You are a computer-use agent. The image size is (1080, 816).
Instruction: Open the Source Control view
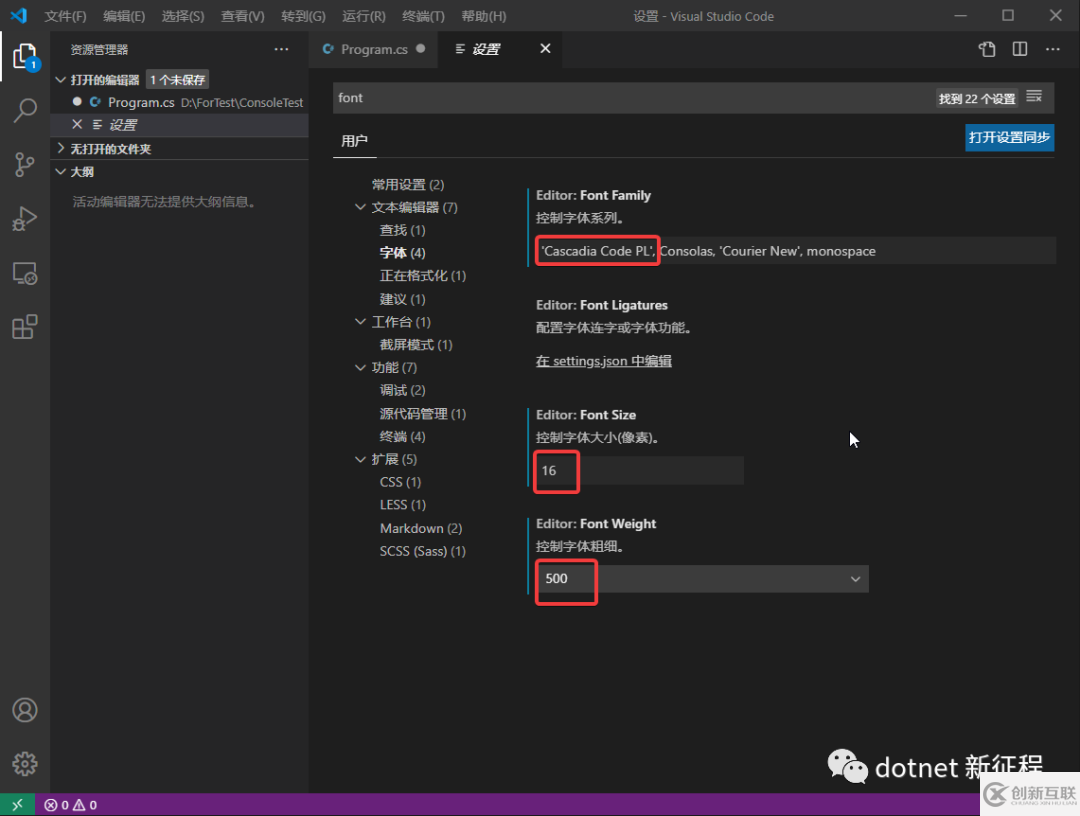[25, 164]
